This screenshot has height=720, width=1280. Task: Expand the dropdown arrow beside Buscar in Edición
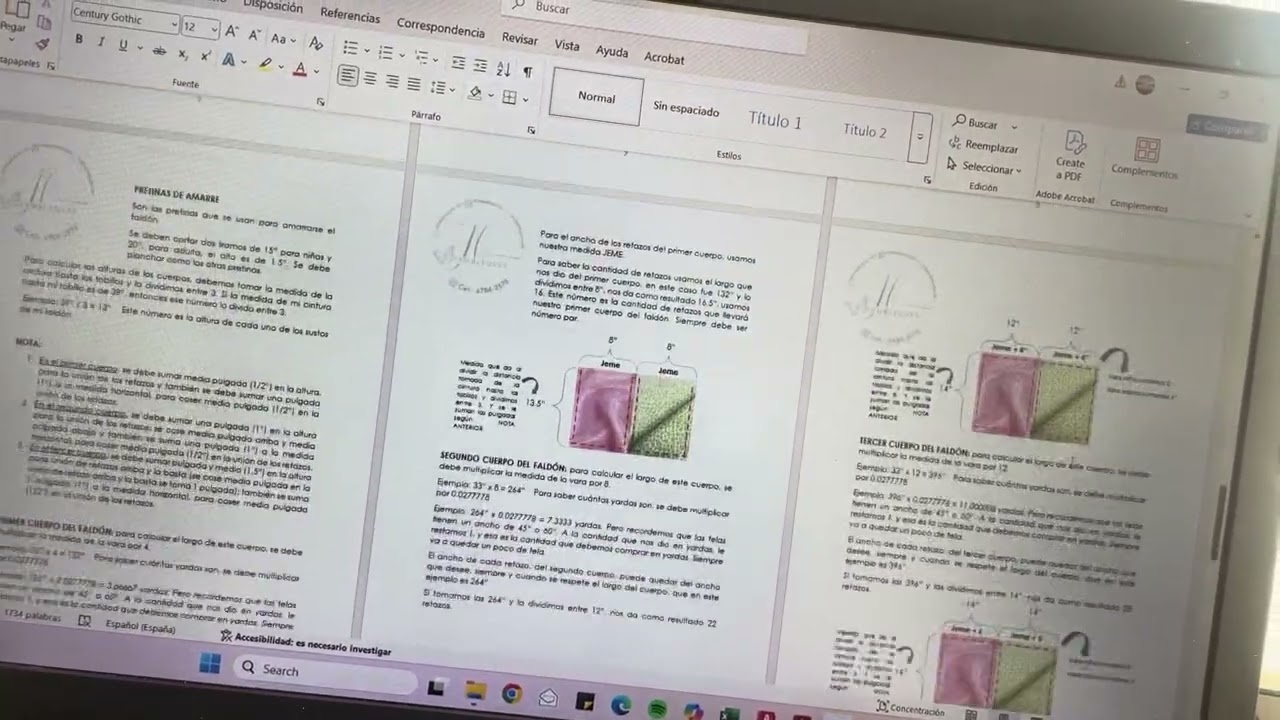(1014, 127)
